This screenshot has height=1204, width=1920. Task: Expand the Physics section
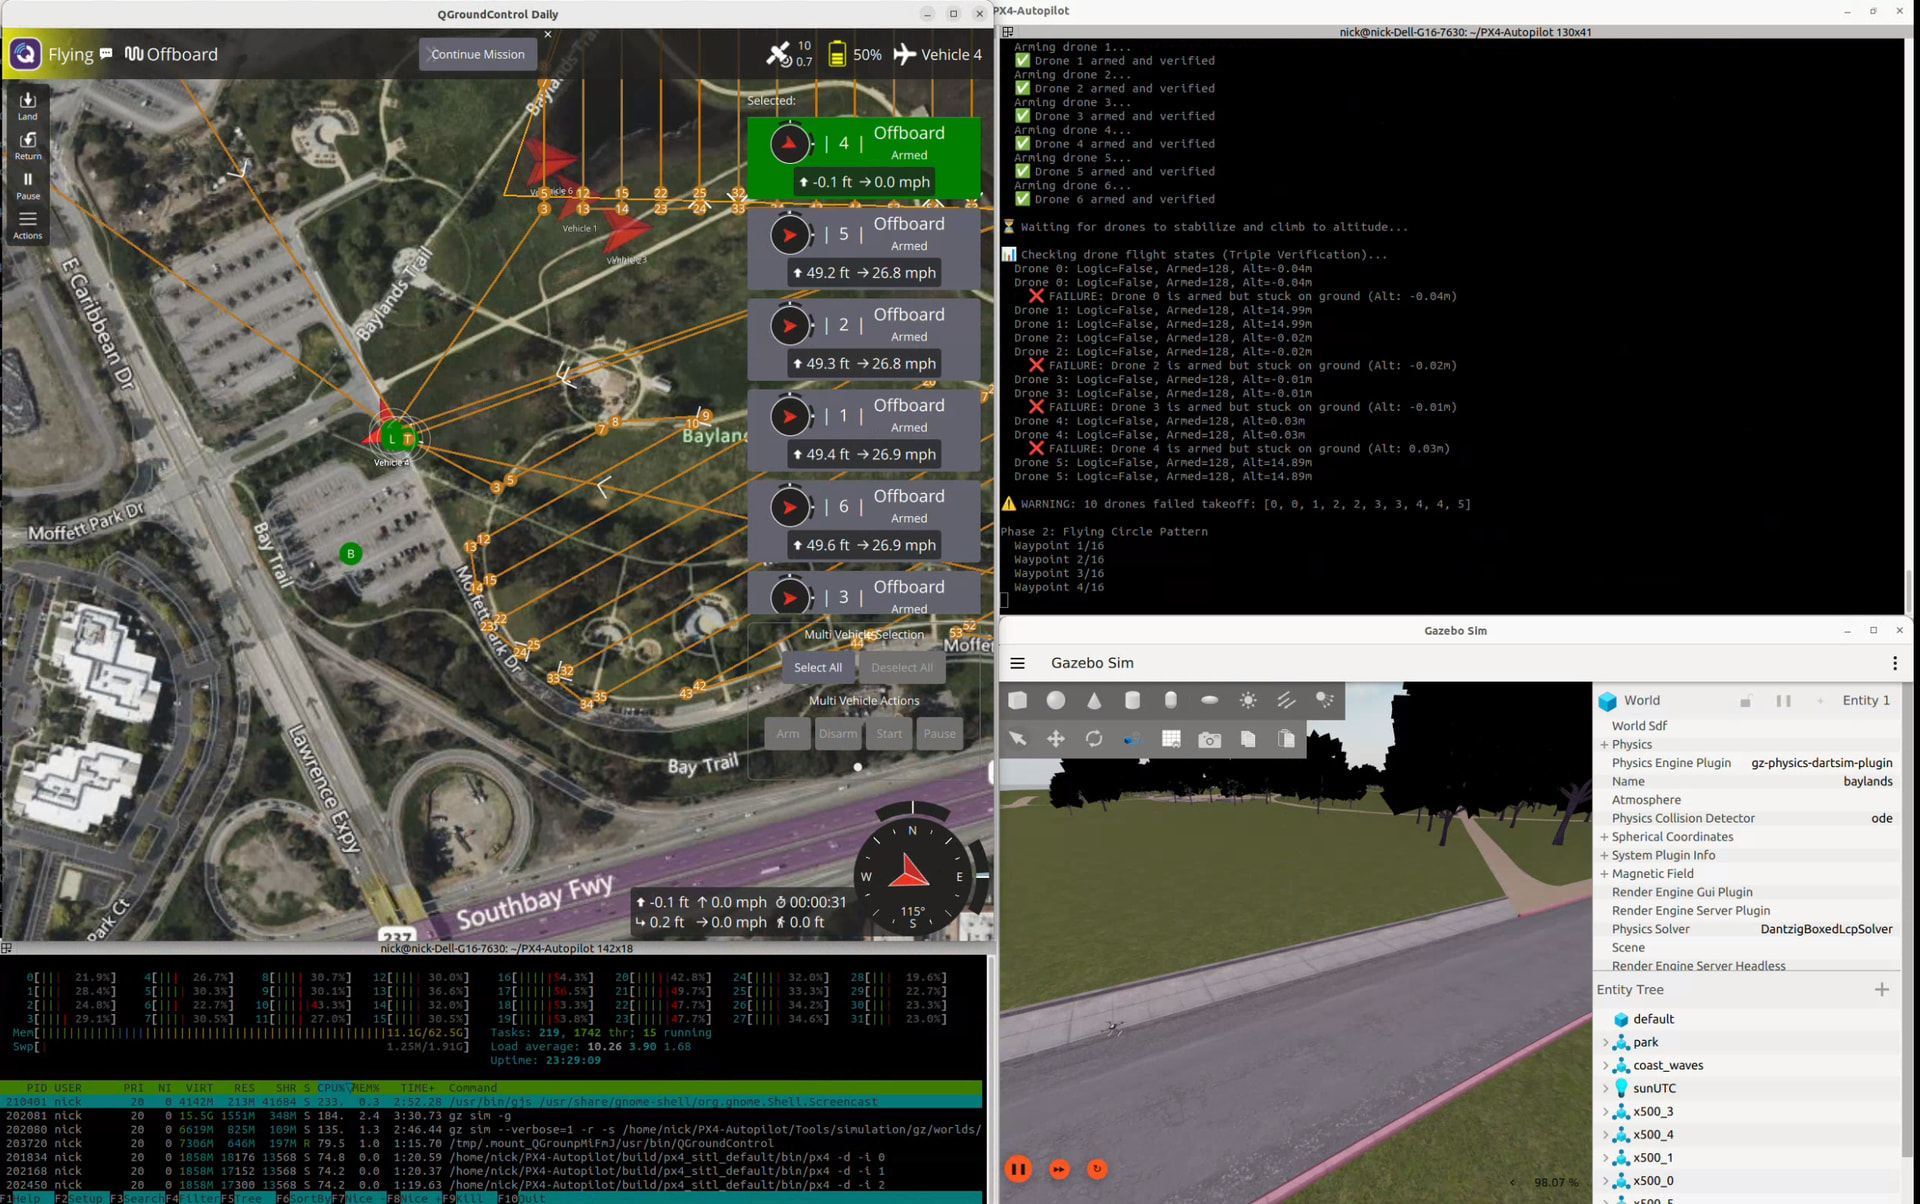1604,744
